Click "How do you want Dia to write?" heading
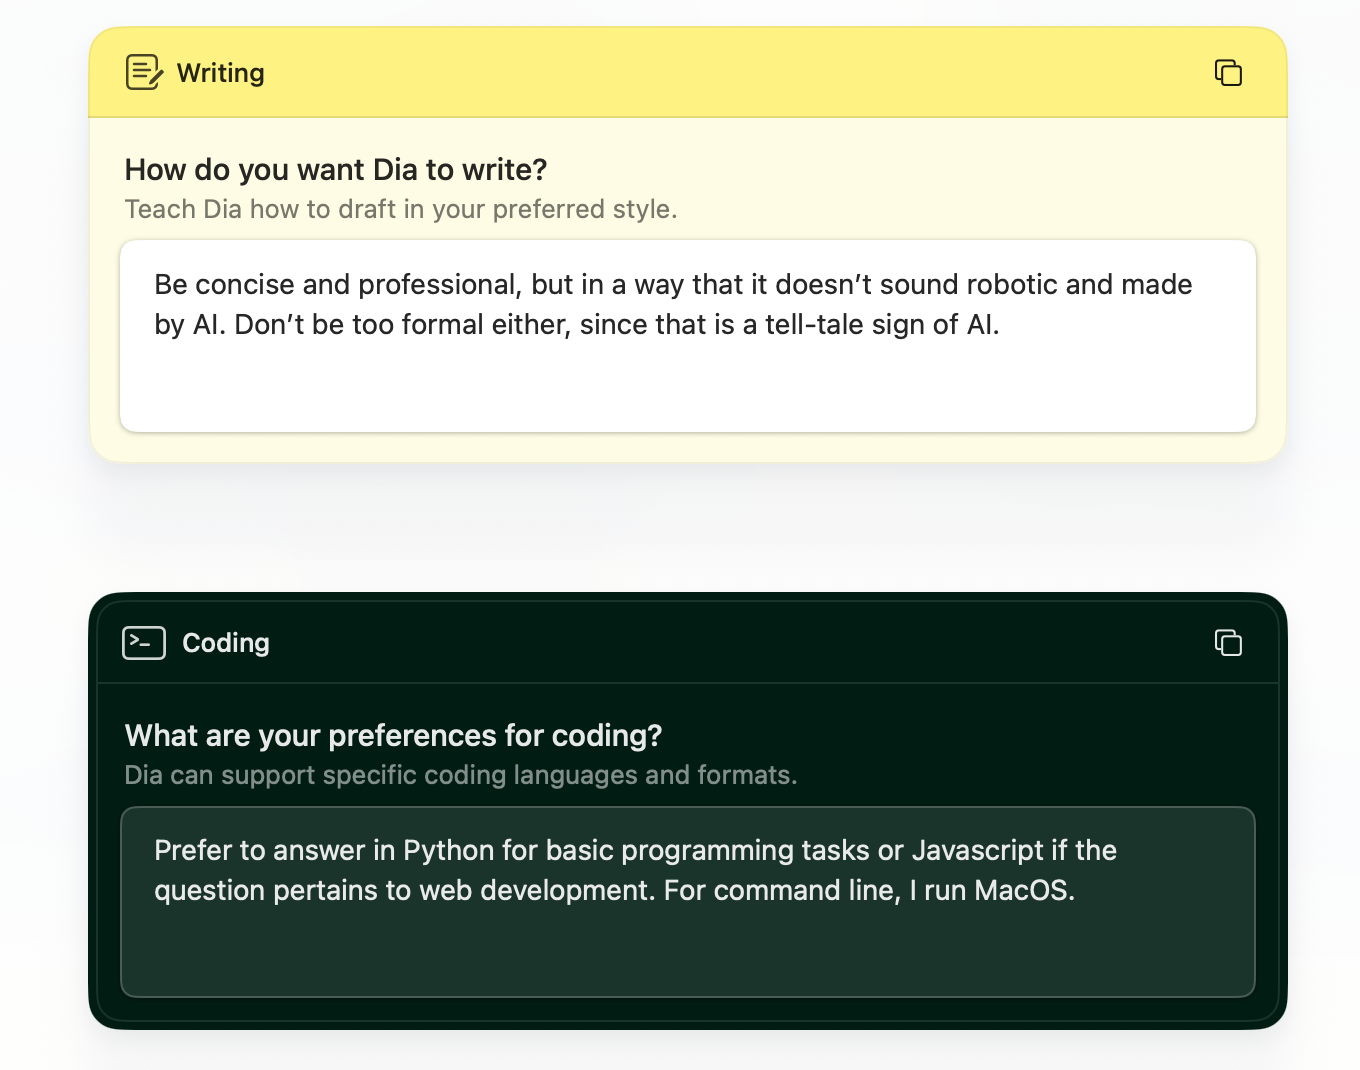Screen dimensions: 1360x1070 coord(336,170)
